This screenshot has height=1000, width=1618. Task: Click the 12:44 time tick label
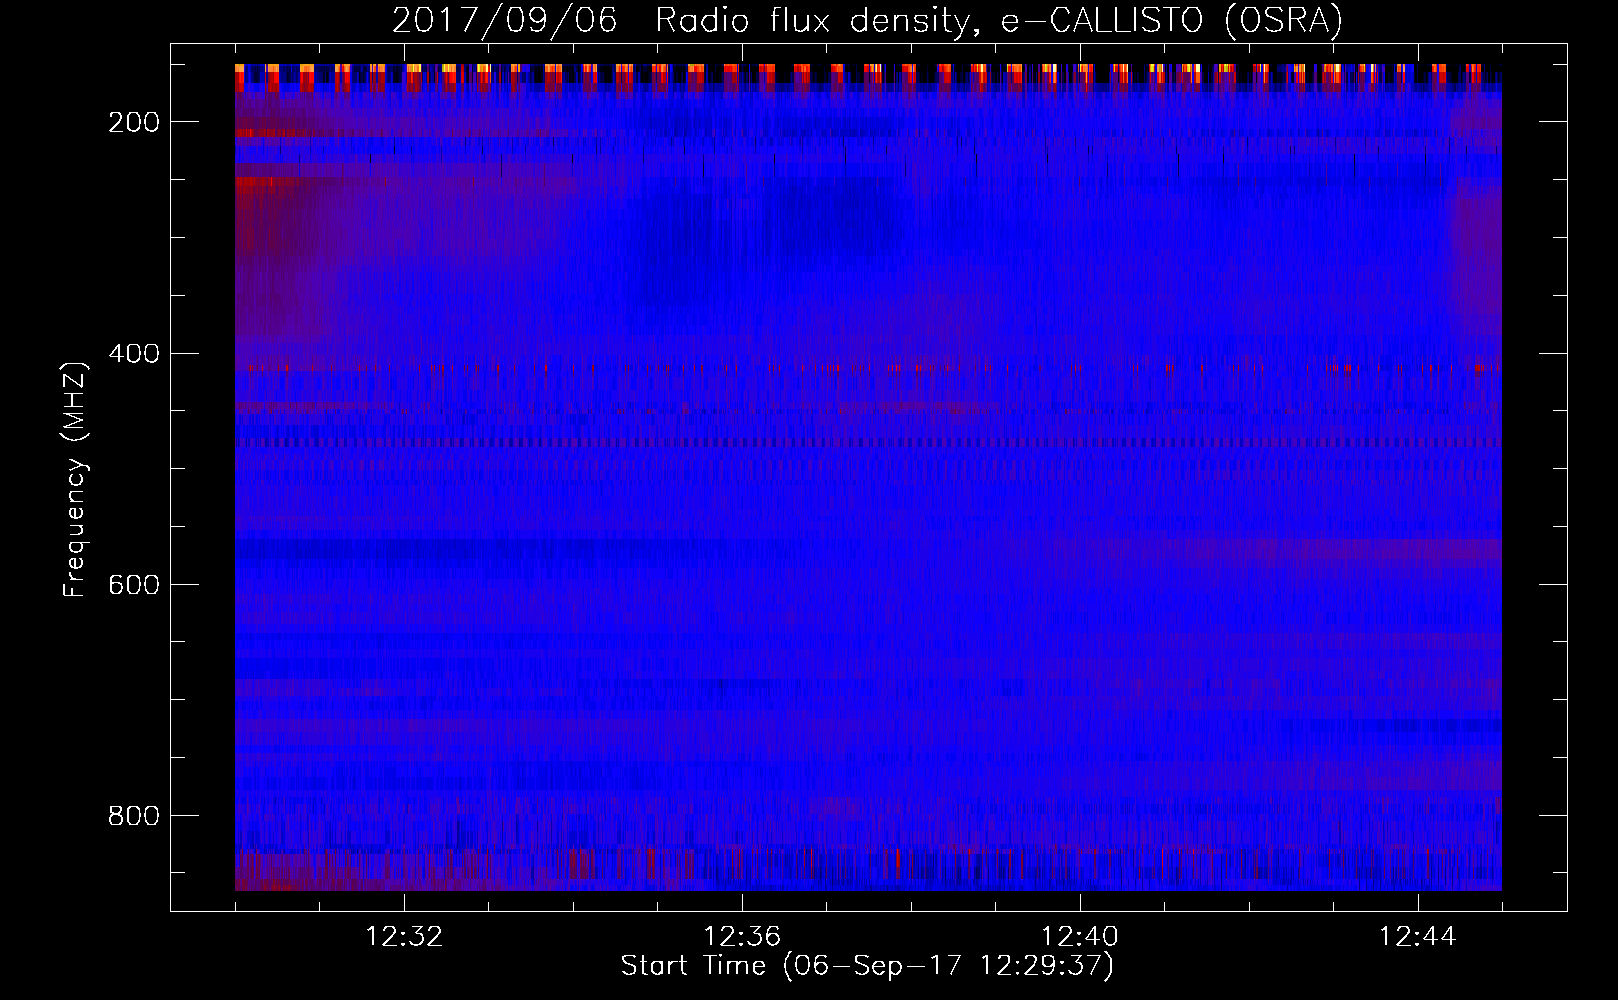pyautogui.click(x=1418, y=937)
